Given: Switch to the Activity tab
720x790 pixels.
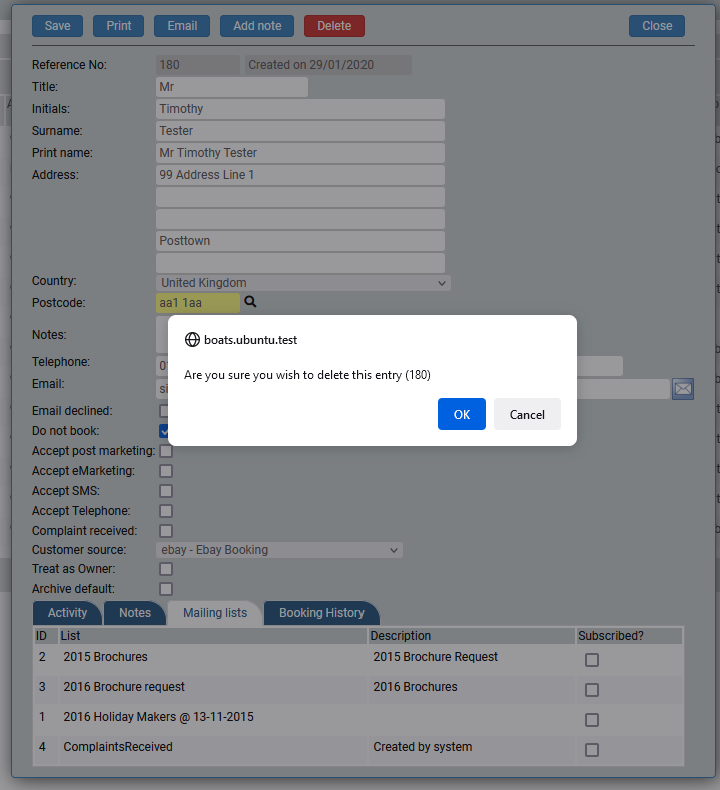Looking at the screenshot, I should pos(68,613).
